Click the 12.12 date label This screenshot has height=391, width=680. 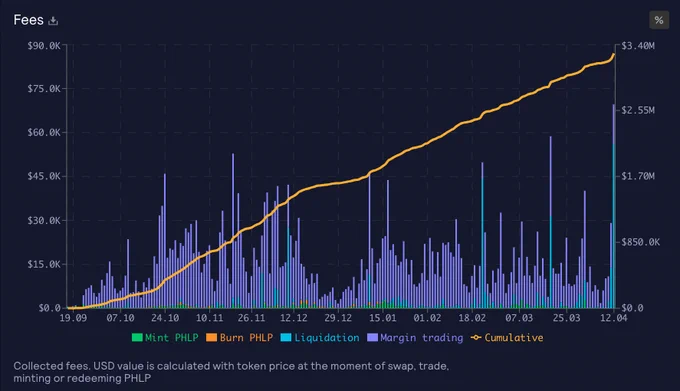click(294, 318)
